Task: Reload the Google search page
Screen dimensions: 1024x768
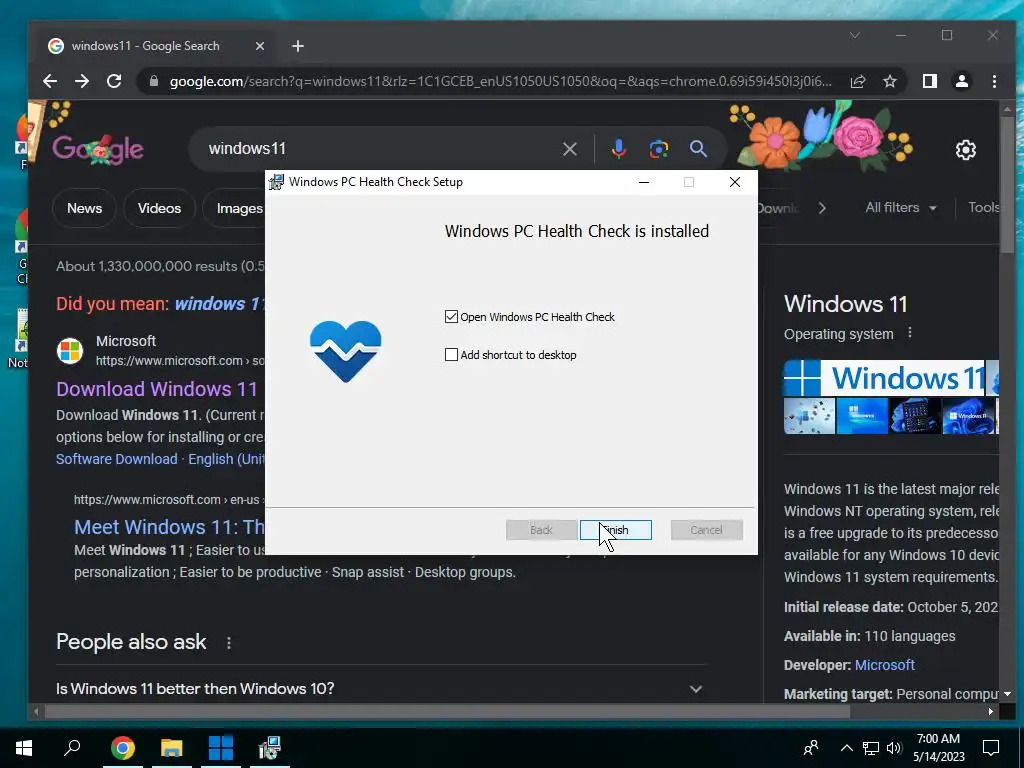Action: click(114, 81)
